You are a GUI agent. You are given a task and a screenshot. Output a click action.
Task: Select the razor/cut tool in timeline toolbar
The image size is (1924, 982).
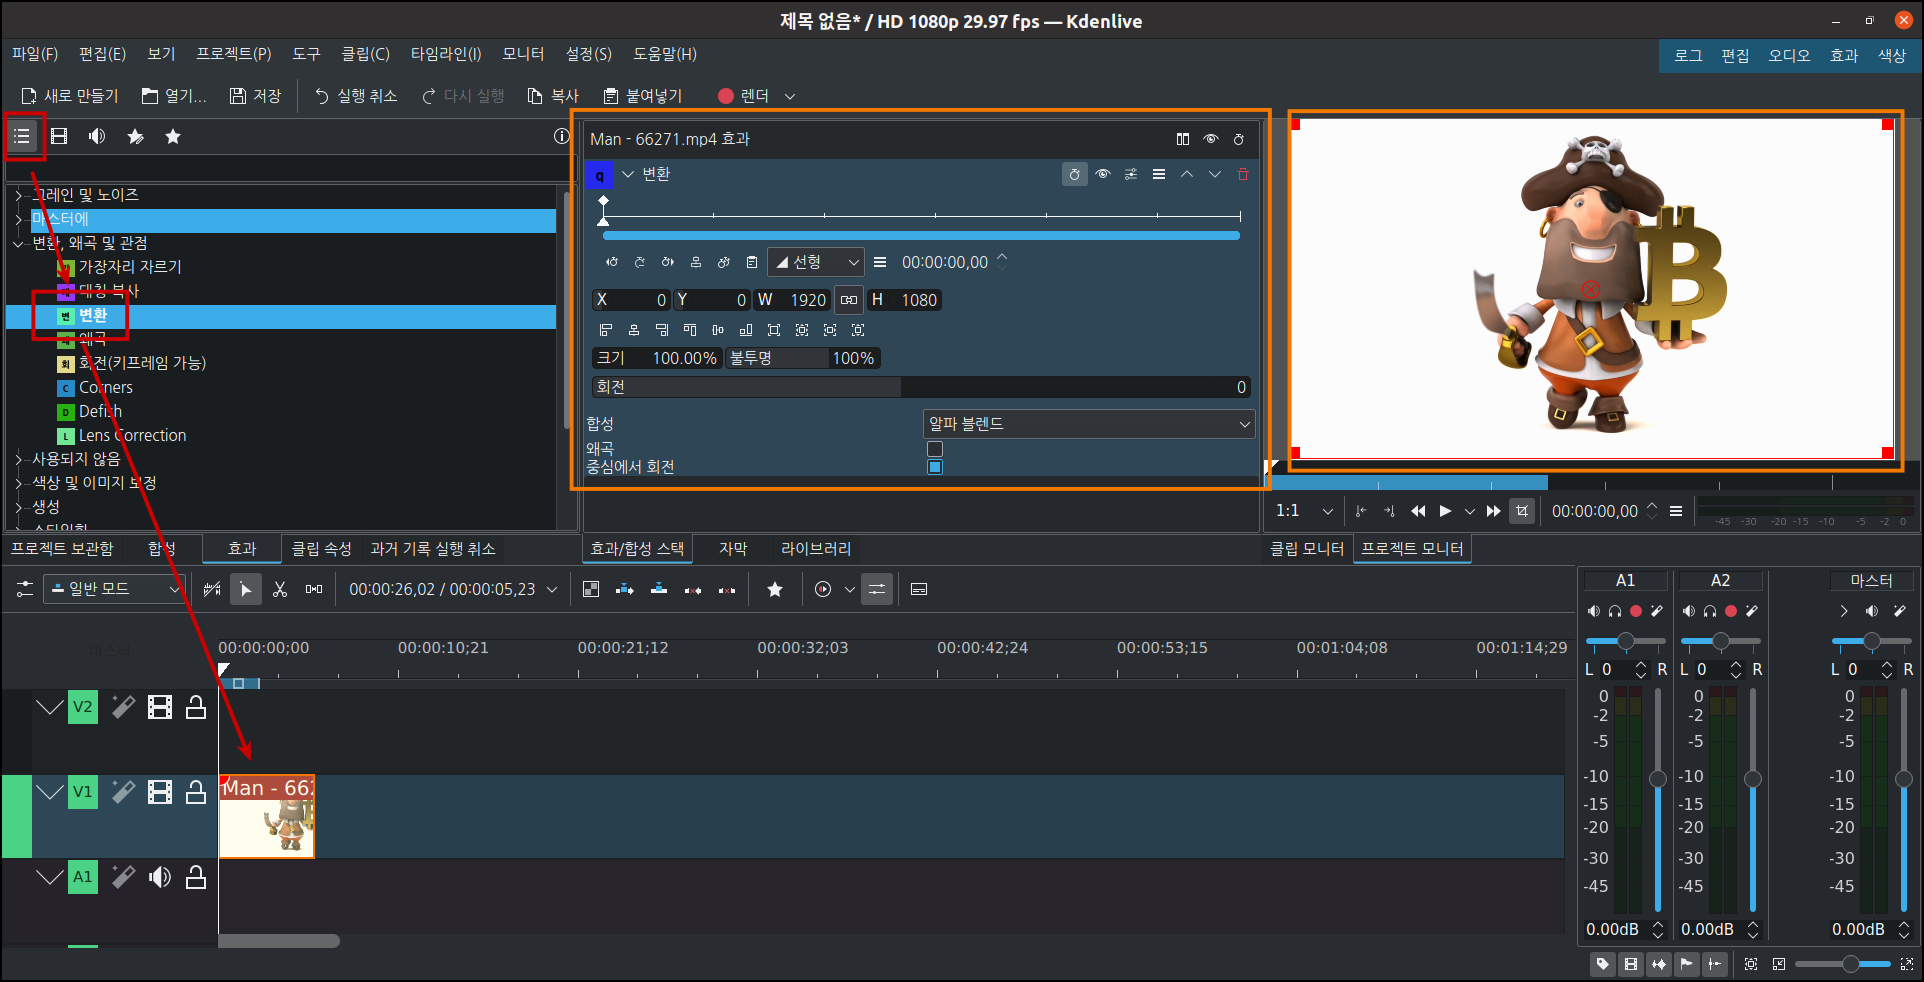tap(281, 589)
